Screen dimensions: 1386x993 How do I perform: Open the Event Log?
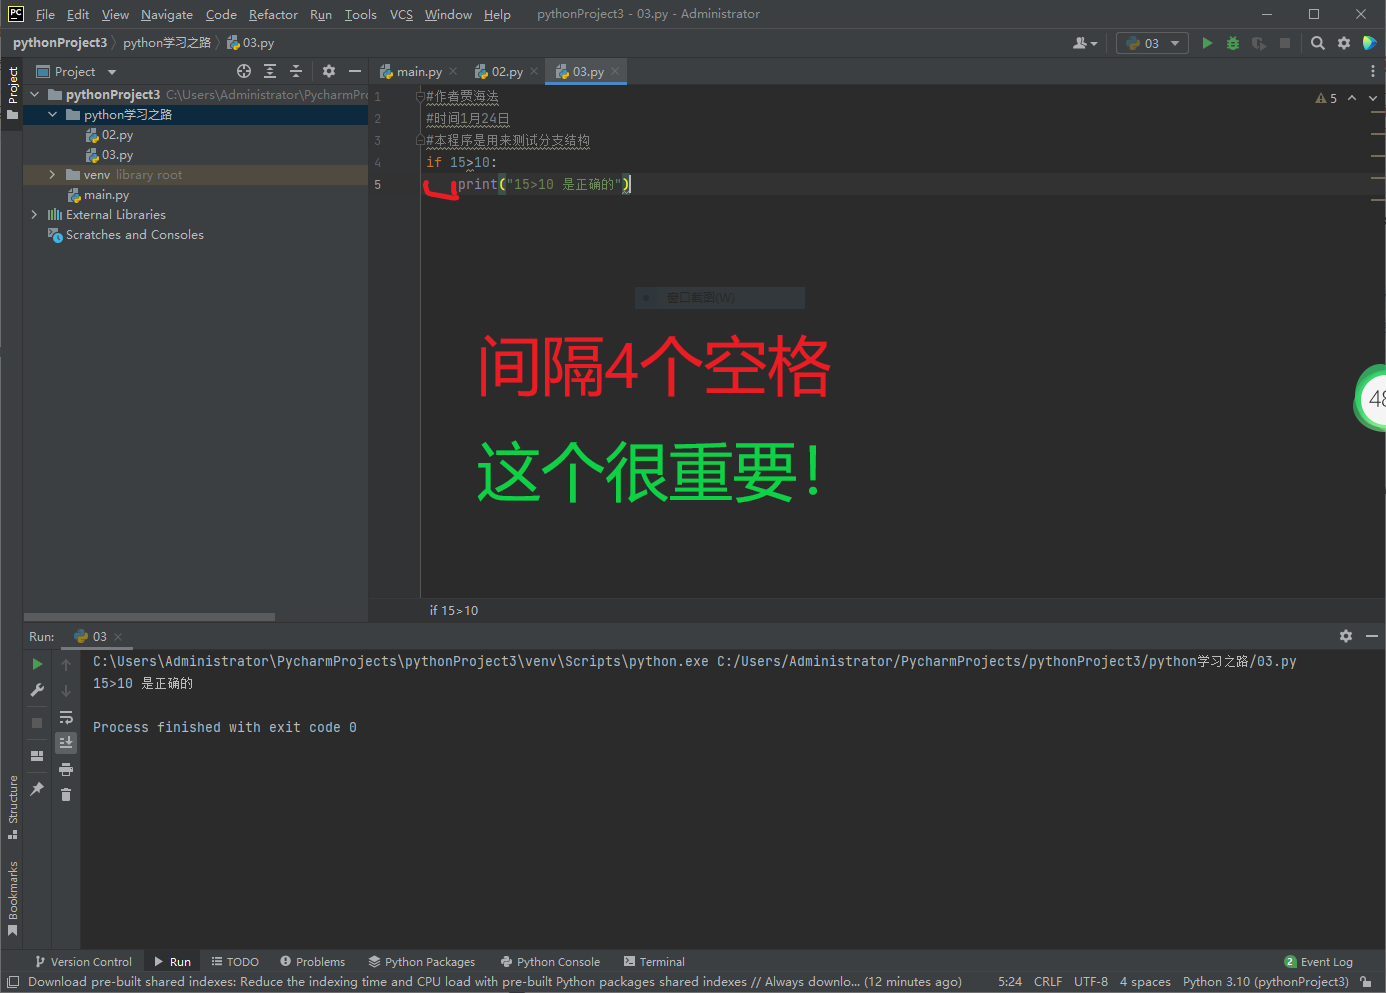pyautogui.click(x=1319, y=962)
